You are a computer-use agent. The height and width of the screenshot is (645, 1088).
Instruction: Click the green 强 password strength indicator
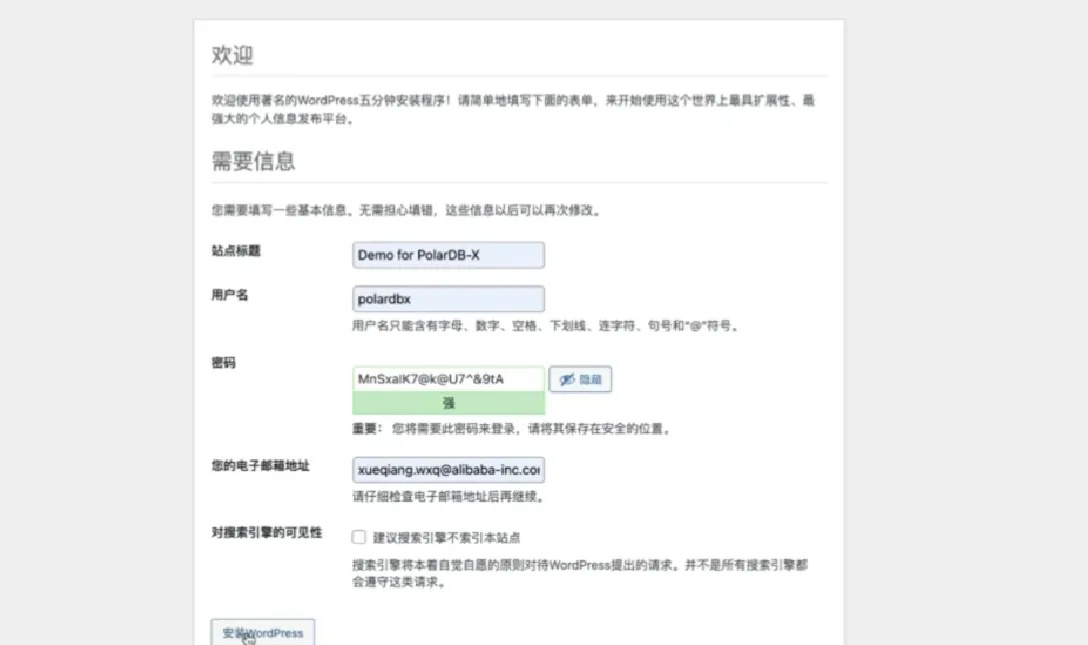tap(448, 403)
